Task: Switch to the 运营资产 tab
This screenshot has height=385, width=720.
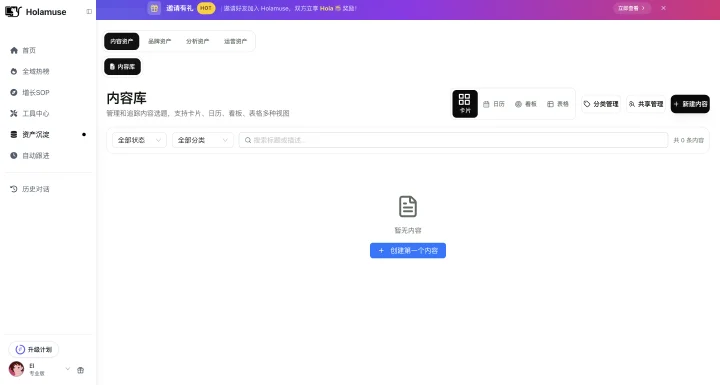Action: coord(235,41)
